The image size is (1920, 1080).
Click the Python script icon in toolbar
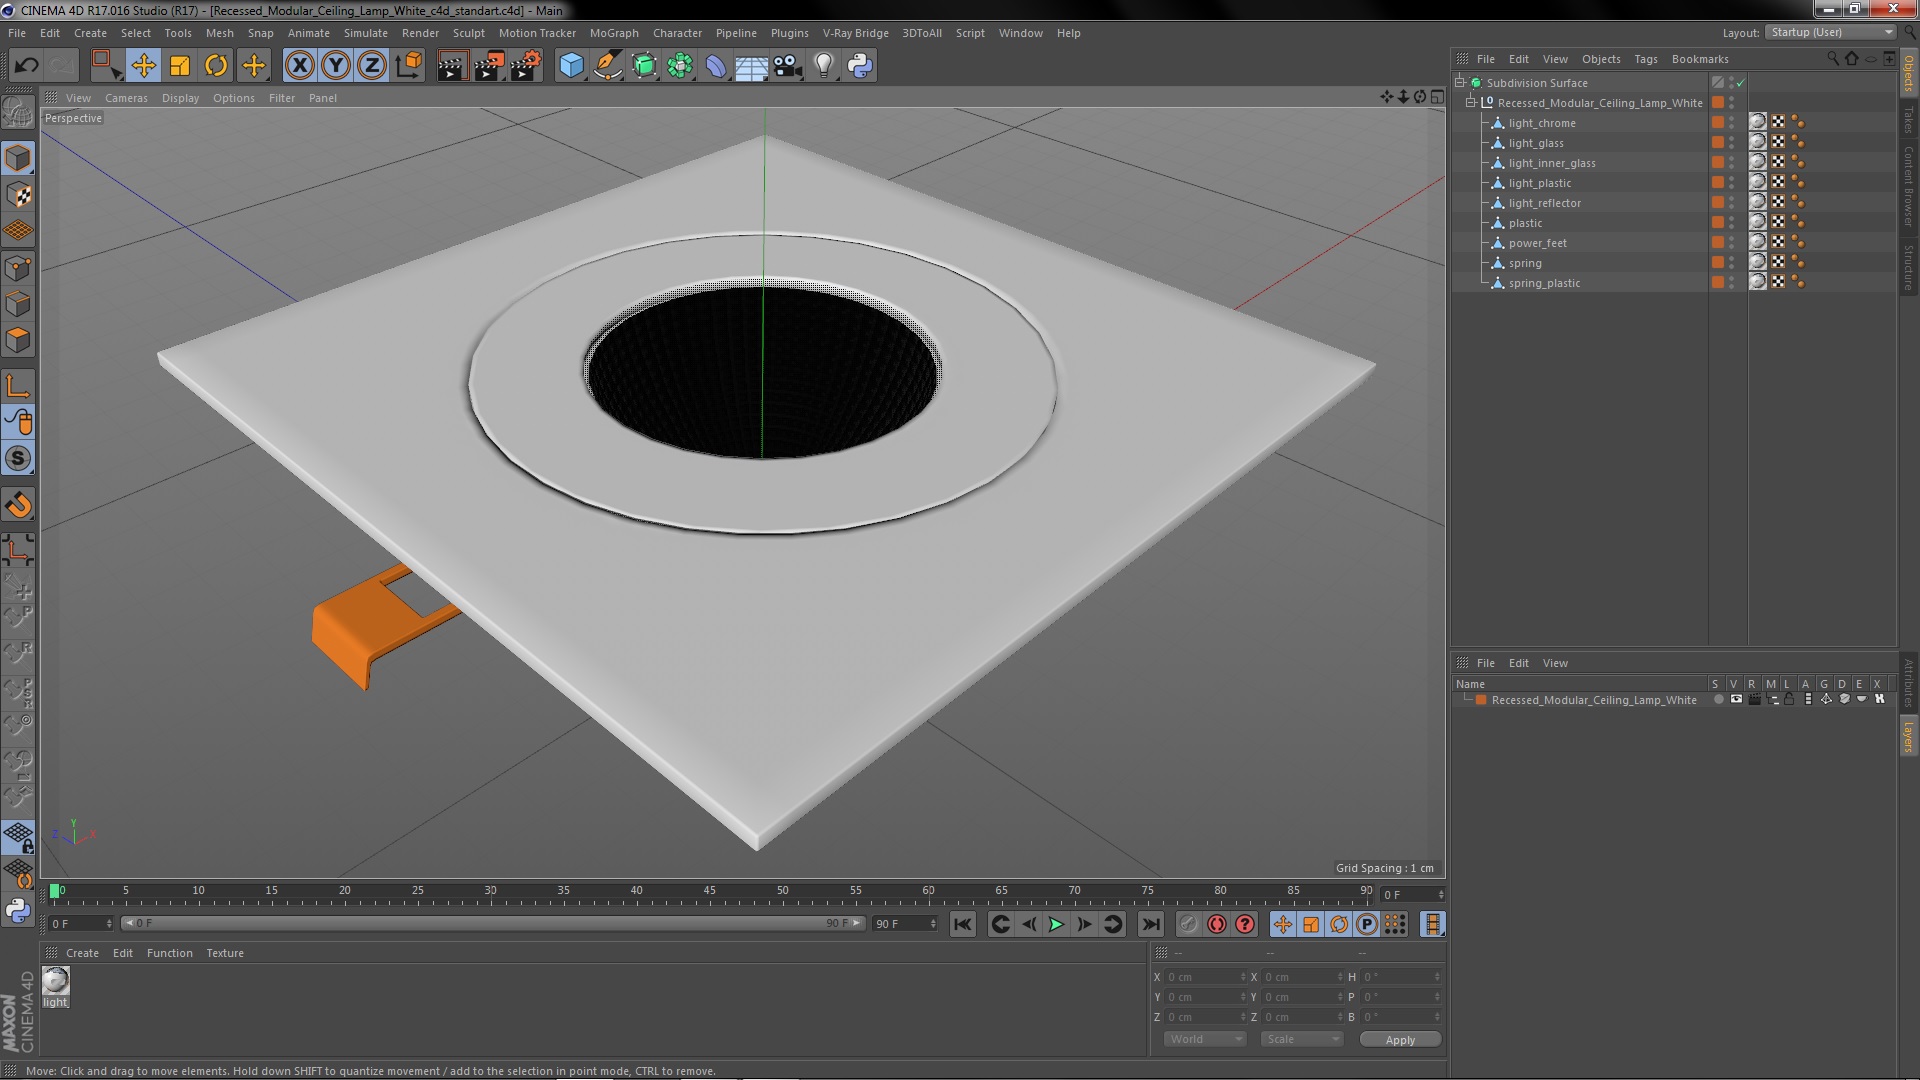[x=860, y=66]
